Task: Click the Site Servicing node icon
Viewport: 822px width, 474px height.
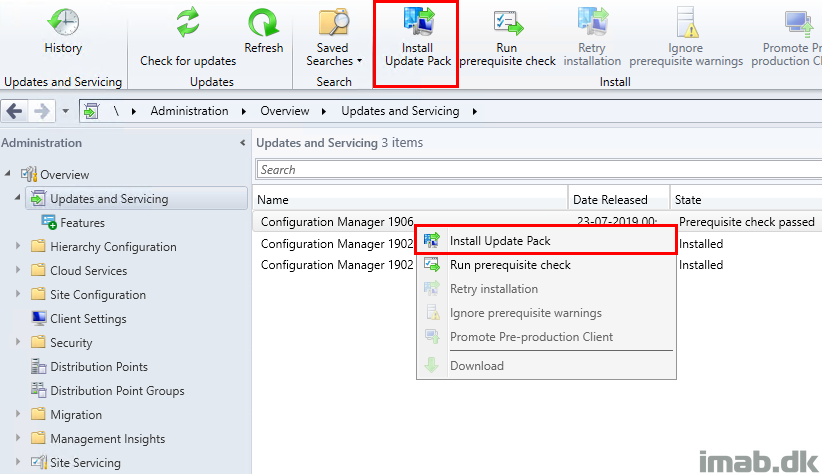Action: click(39, 462)
